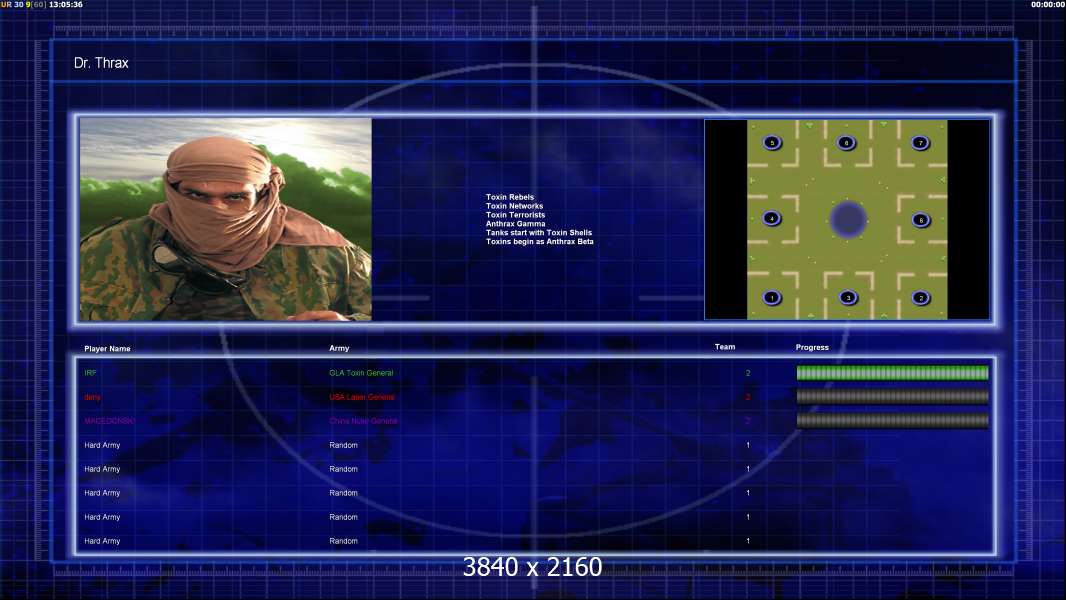Click start position 2 marker on minimap
The height and width of the screenshot is (600, 1066).
pos(921,298)
